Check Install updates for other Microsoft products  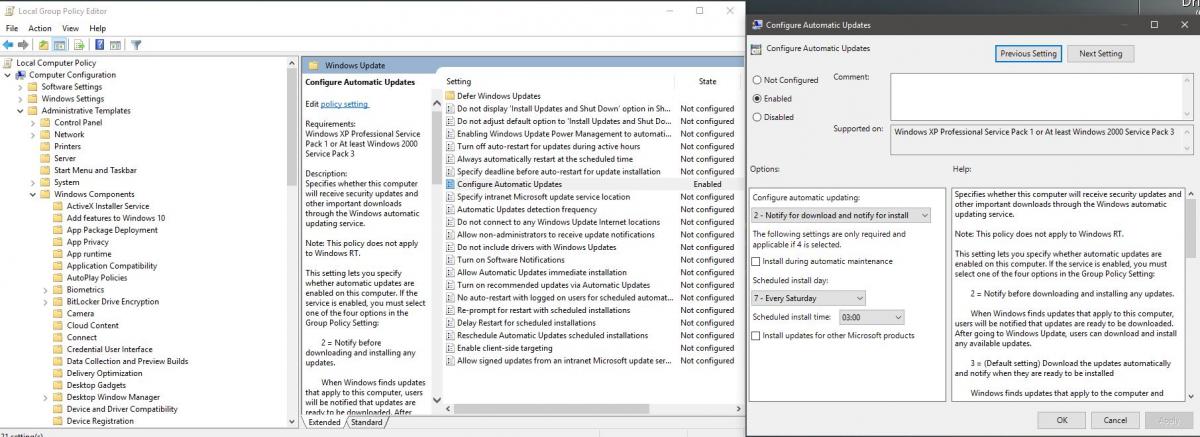(757, 336)
